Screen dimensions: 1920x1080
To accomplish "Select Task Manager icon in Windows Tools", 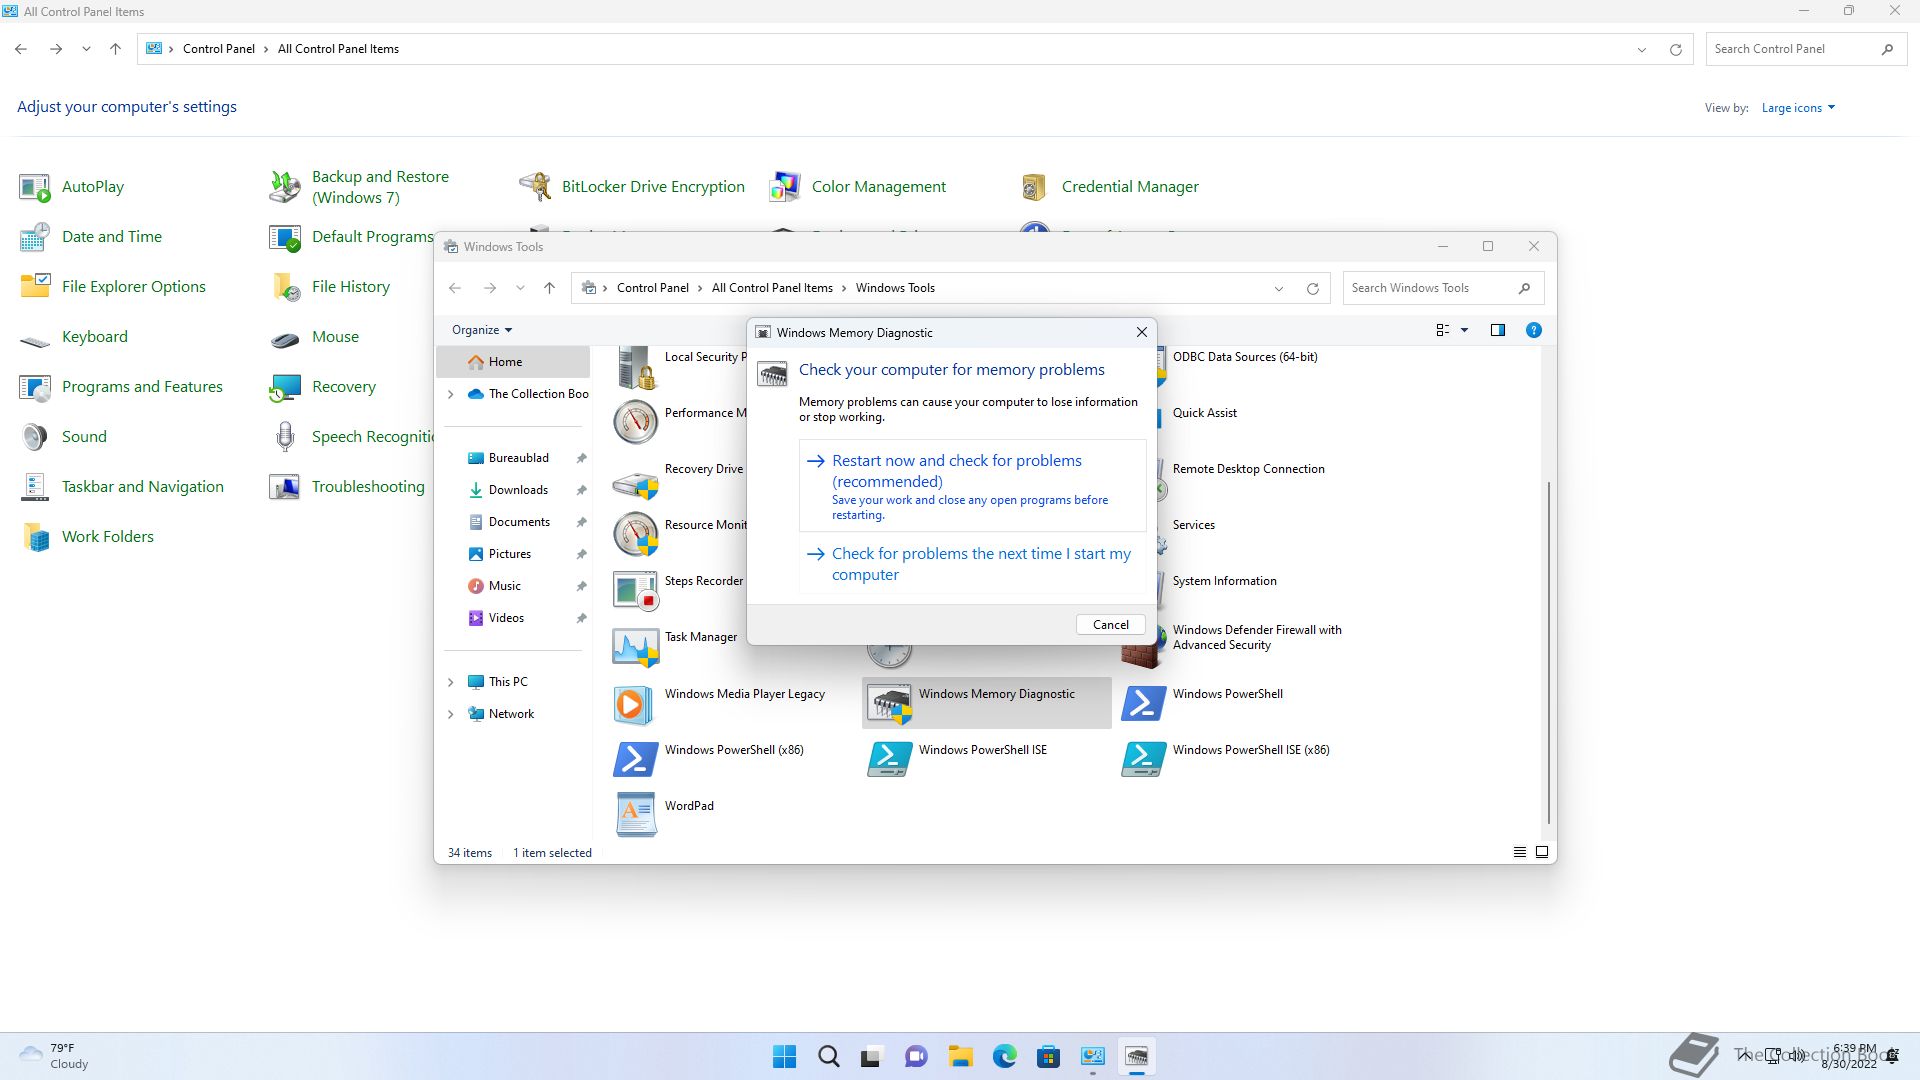I will pyautogui.click(x=635, y=647).
